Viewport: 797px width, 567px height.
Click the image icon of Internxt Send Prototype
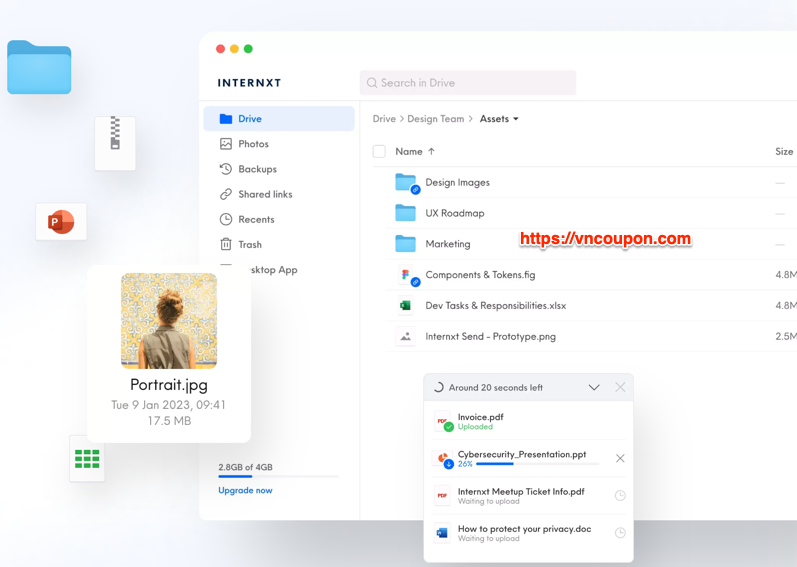(x=406, y=336)
